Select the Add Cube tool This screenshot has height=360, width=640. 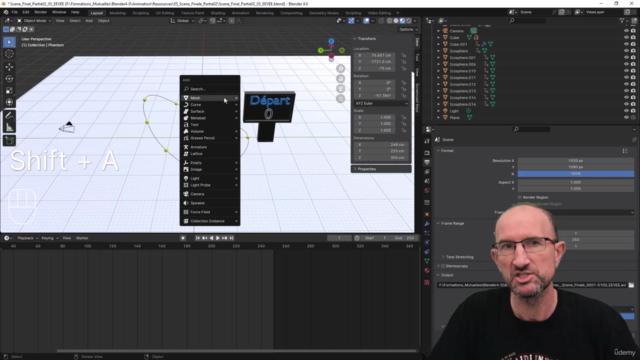9,141
